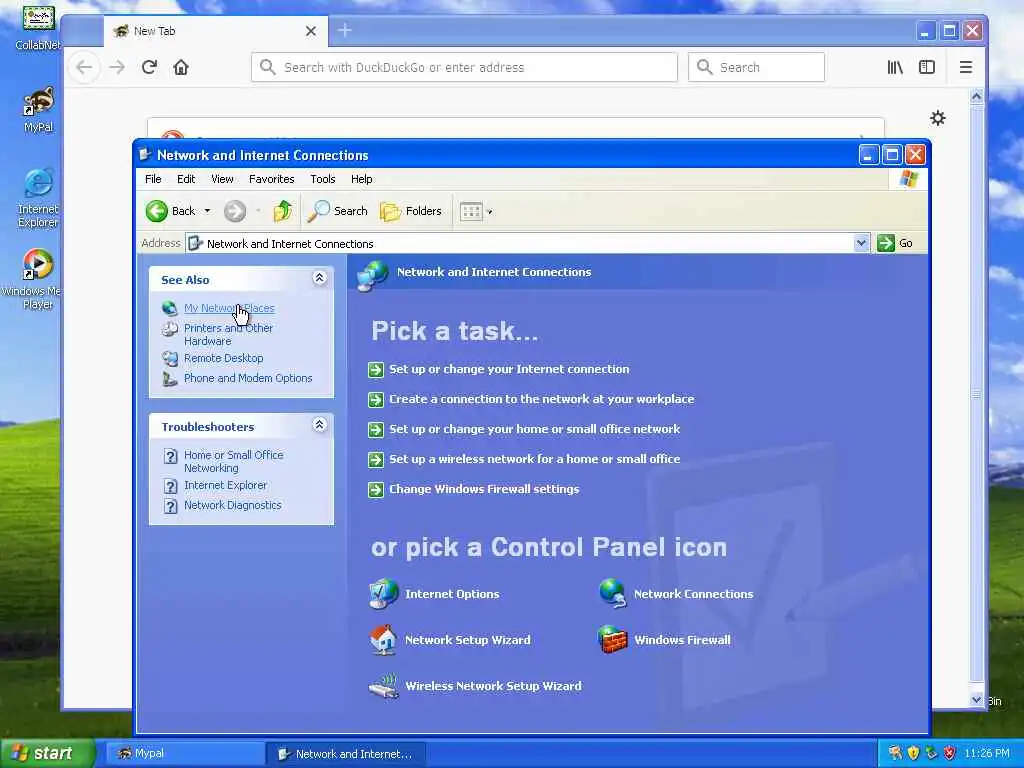Open Remote Desktop link
The image size is (1024, 768).
pos(223,358)
